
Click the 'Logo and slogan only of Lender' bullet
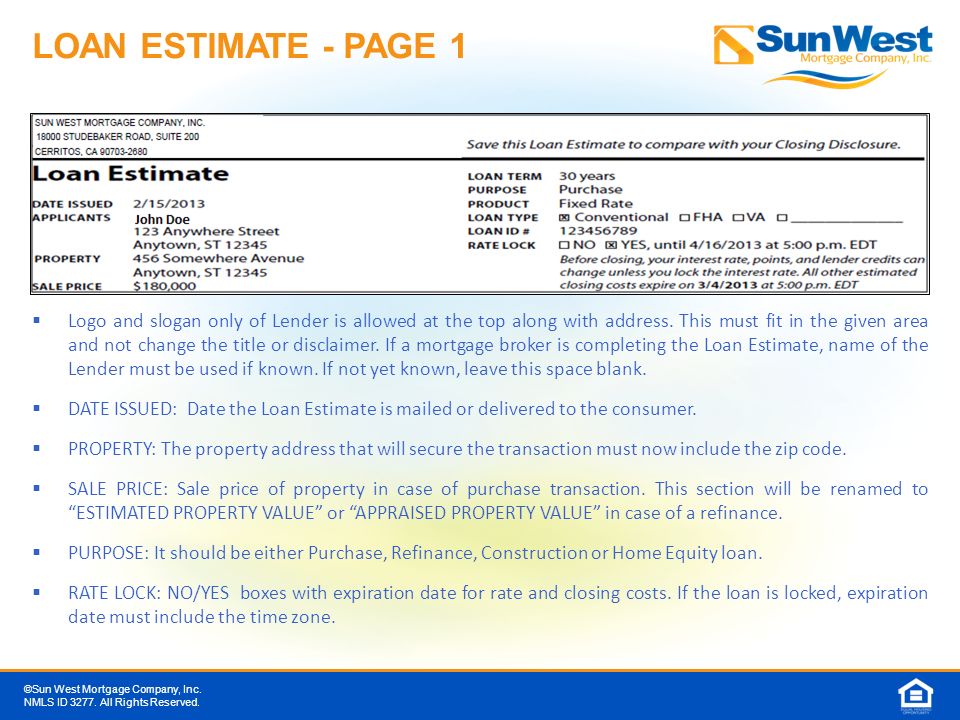tap(498, 345)
